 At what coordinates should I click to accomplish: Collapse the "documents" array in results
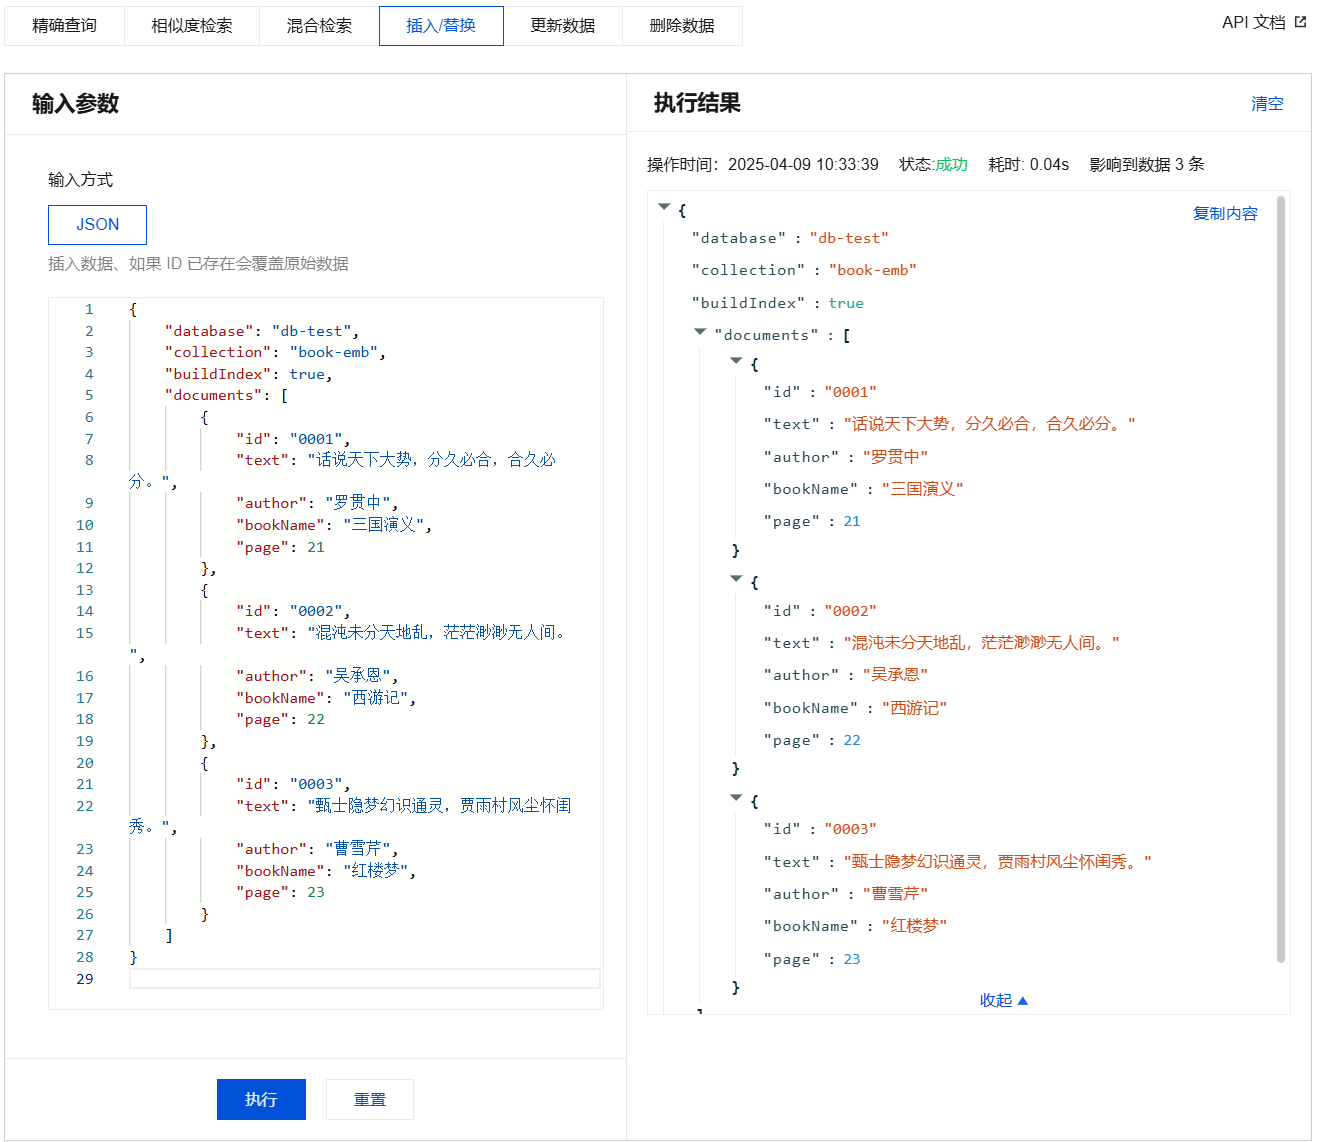click(700, 332)
